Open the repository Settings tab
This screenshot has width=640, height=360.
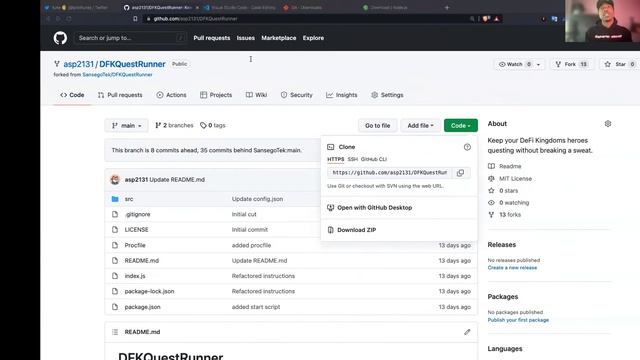pyautogui.click(x=387, y=95)
